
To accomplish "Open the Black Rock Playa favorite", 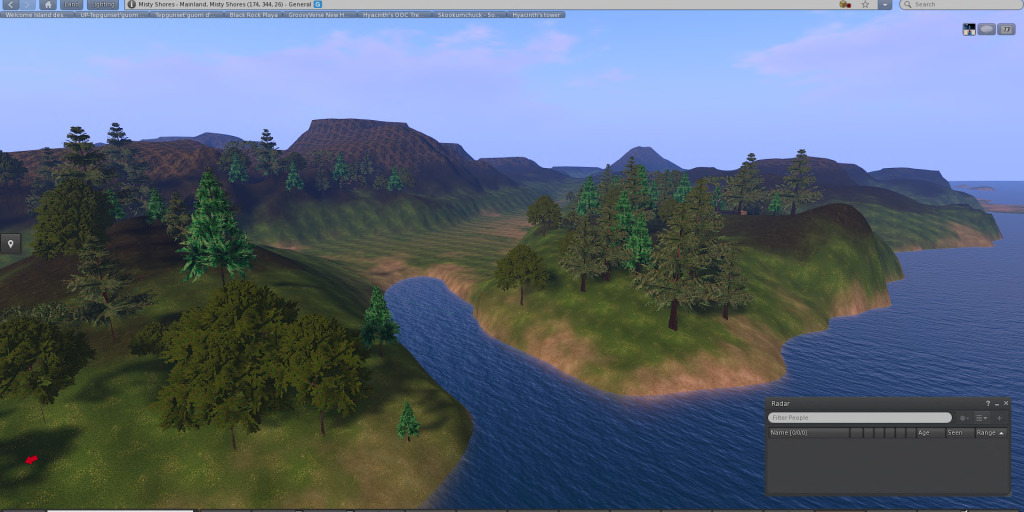I will (257, 15).
